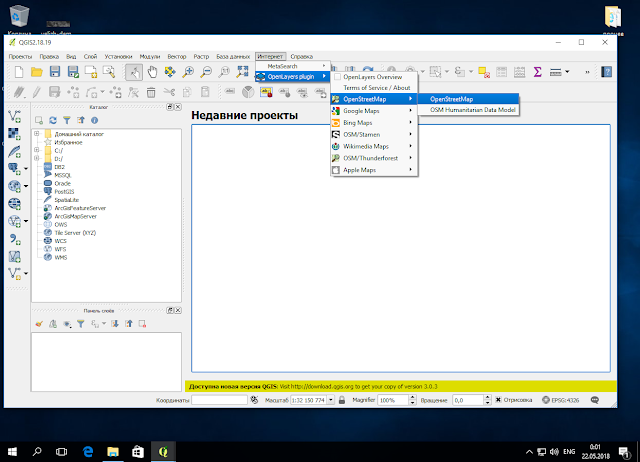This screenshot has height=462, width=640.
Task: Click the Zoom to Native Resolution icon
Action: coord(224,72)
